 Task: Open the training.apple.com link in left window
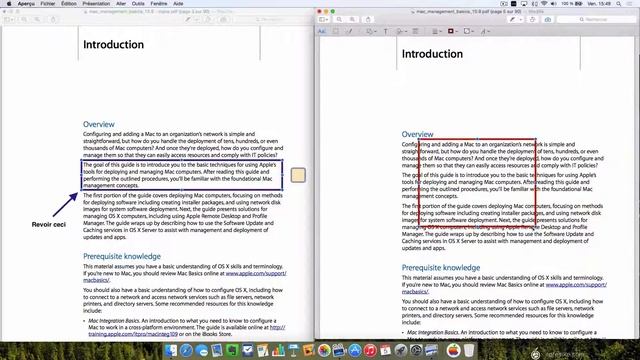click(133, 334)
